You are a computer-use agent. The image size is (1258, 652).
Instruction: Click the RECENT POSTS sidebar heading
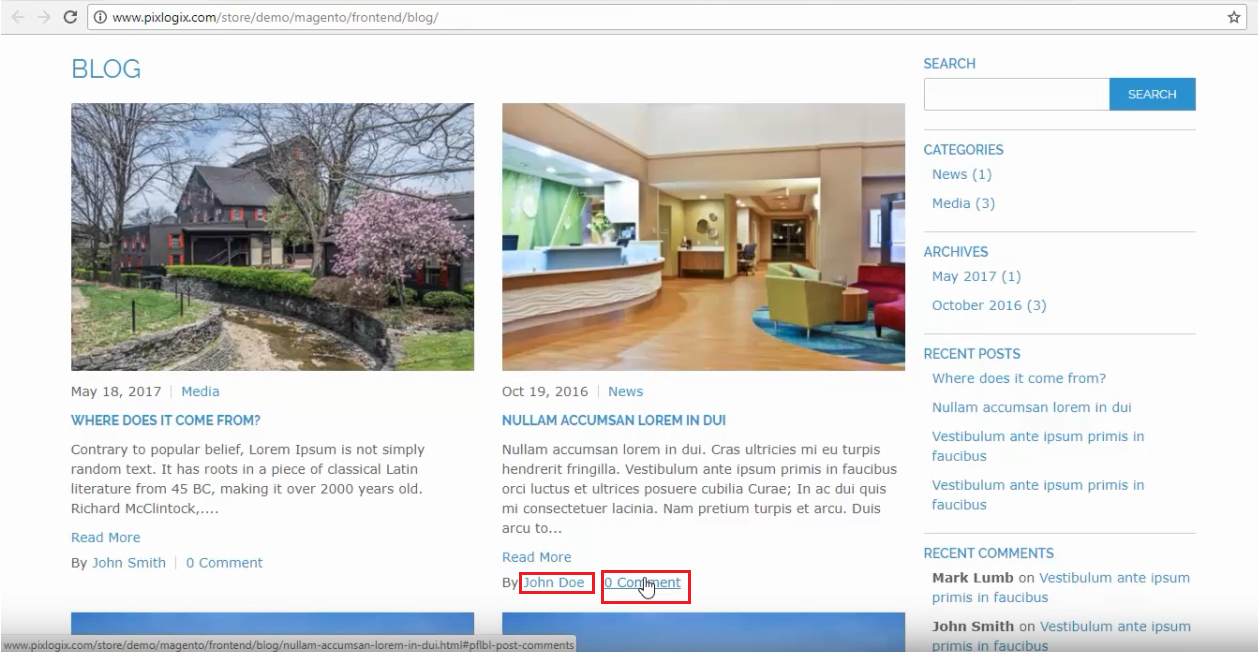point(972,353)
